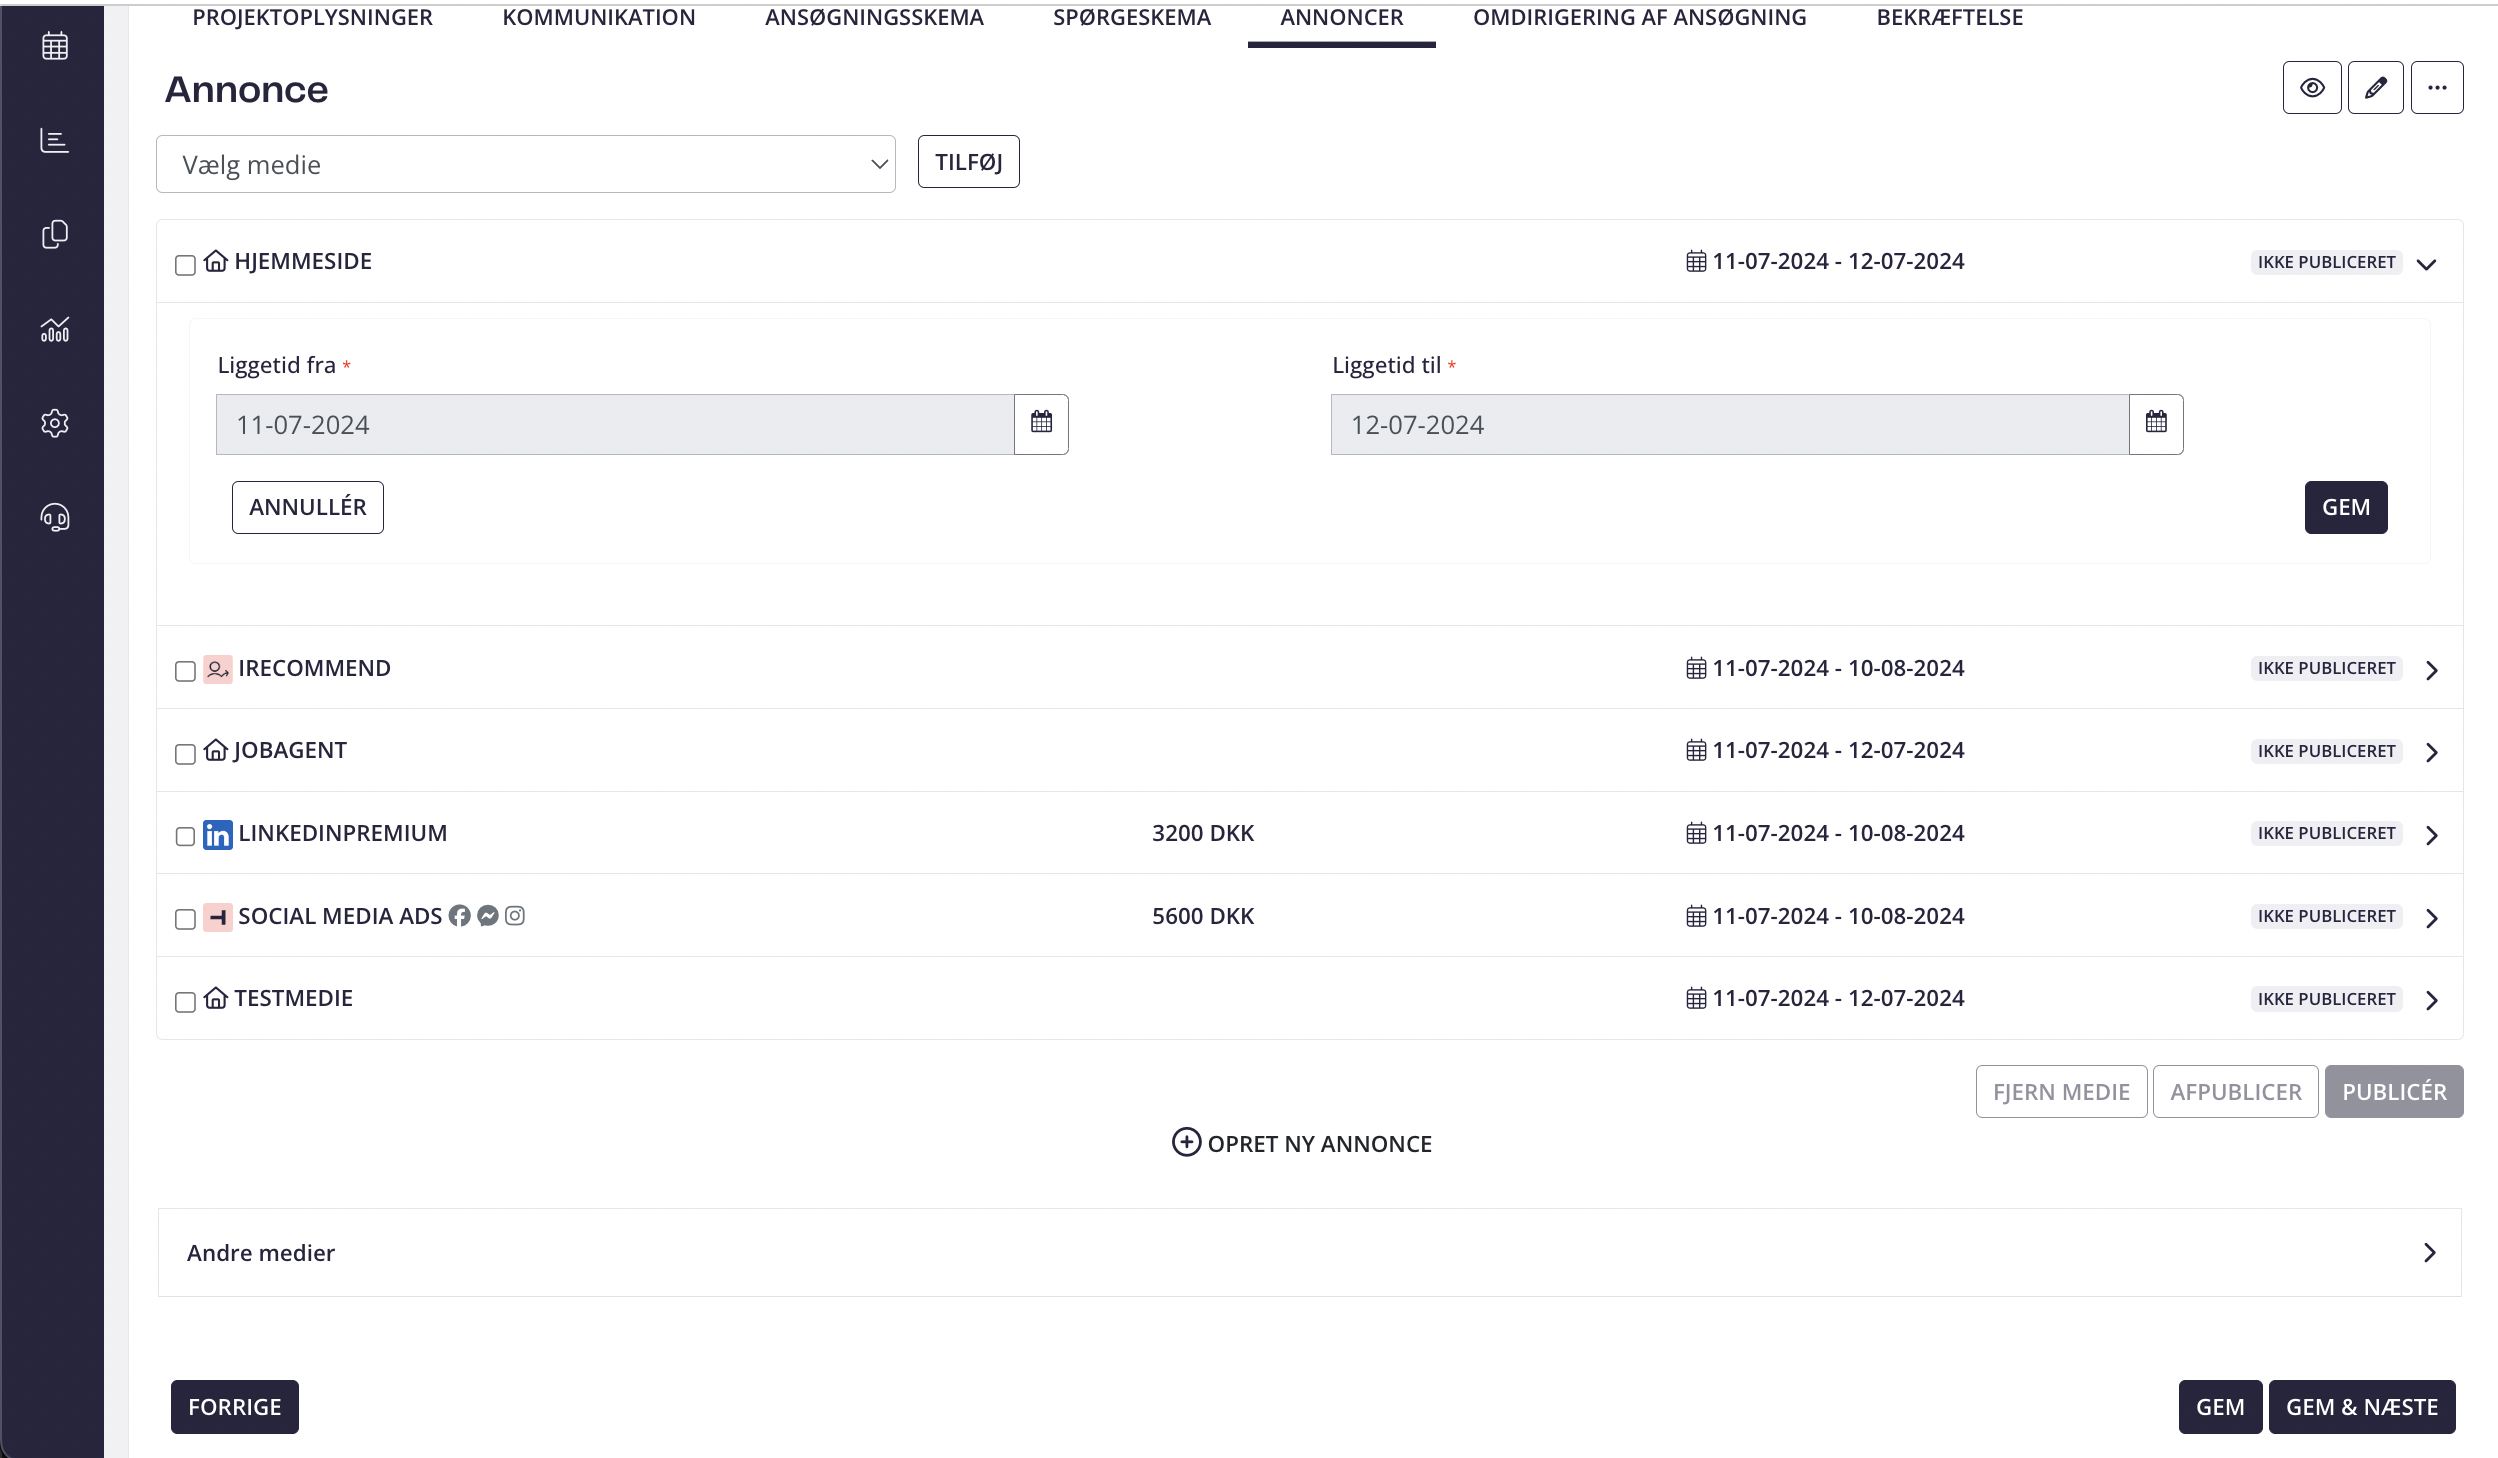2498x1458 pixels.
Task: Tick the IRECOMMEND checkbox
Action: click(185, 671)
